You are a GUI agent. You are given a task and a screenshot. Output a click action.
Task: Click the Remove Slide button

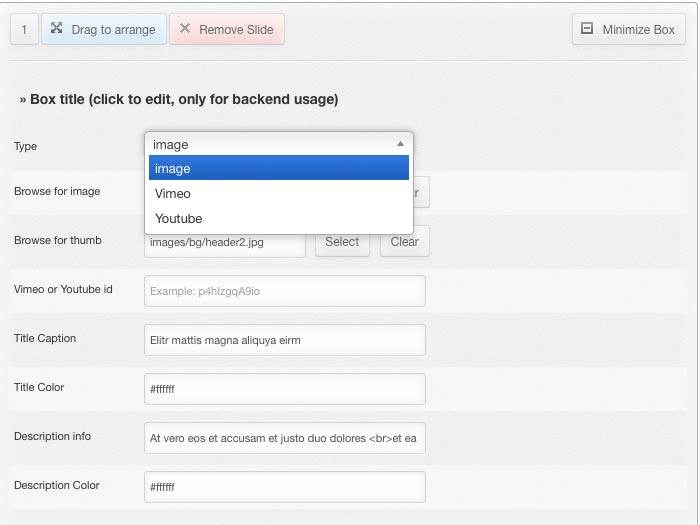(227, 29)
